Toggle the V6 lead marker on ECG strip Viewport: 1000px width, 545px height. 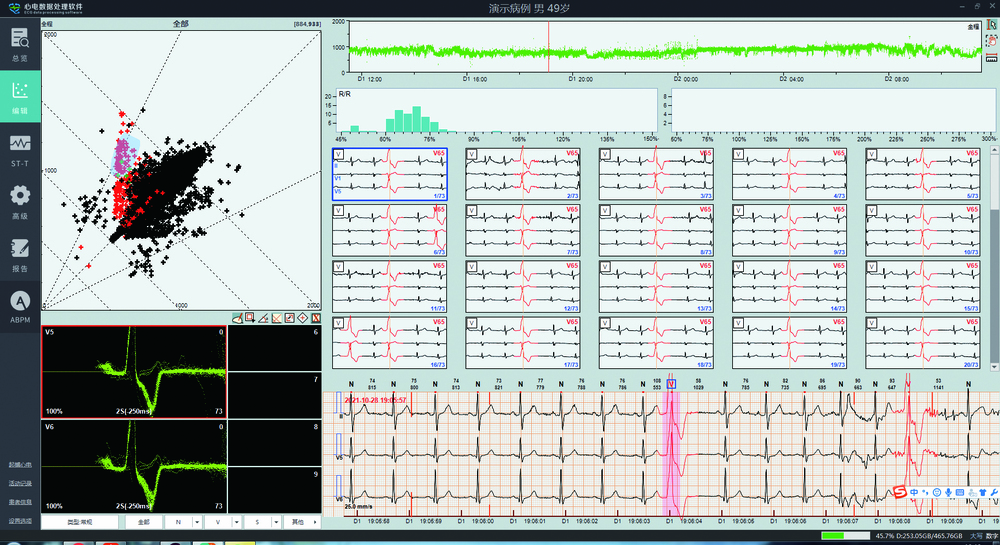click(x=338, y=497)
